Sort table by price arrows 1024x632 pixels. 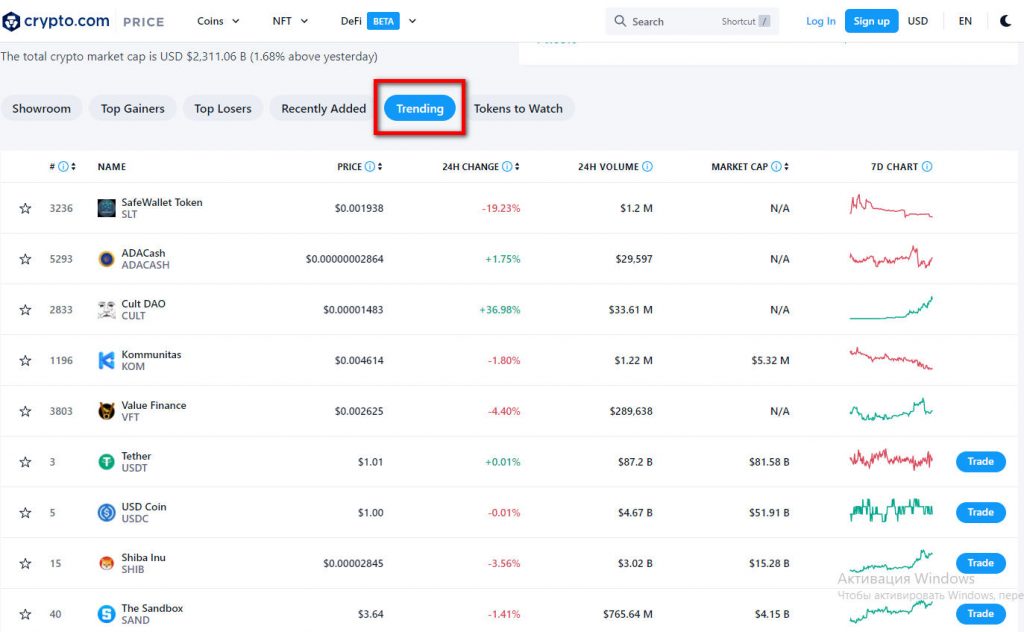point(379,166)
